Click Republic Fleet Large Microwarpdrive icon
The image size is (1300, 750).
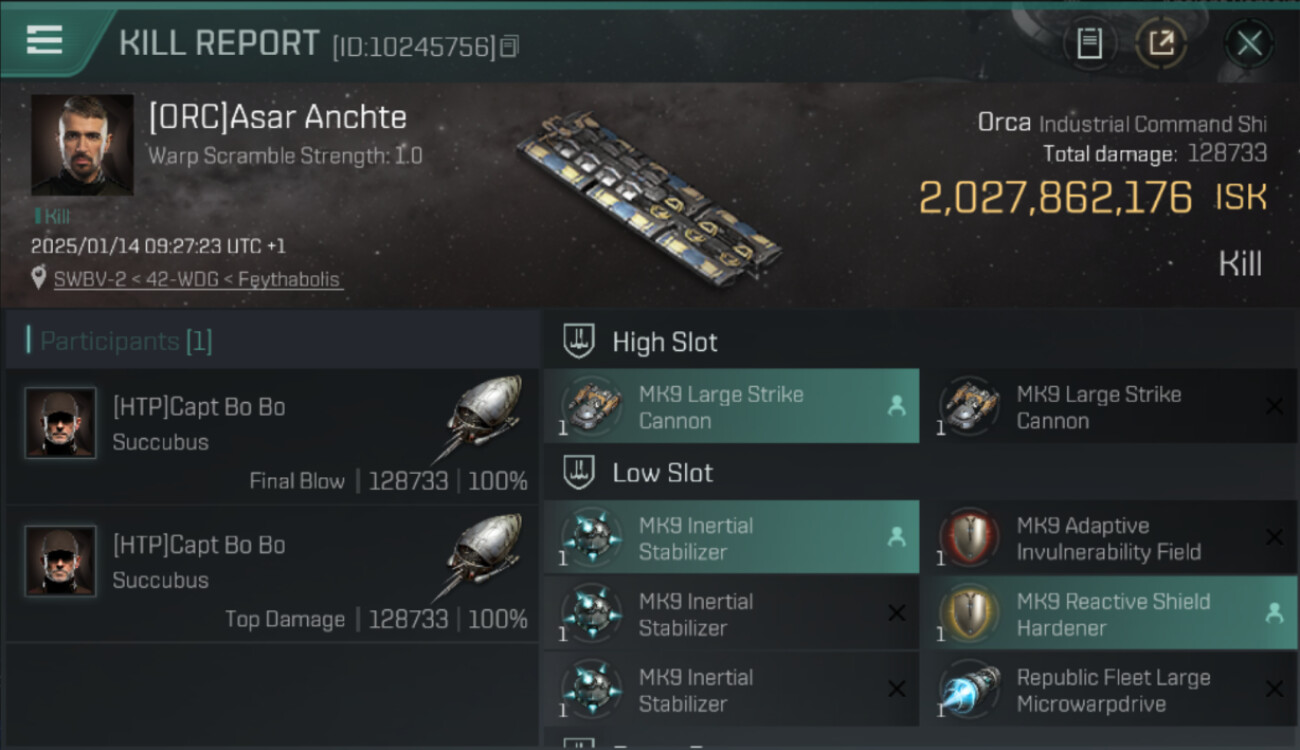pyautogui.click(x=968, y=690)
